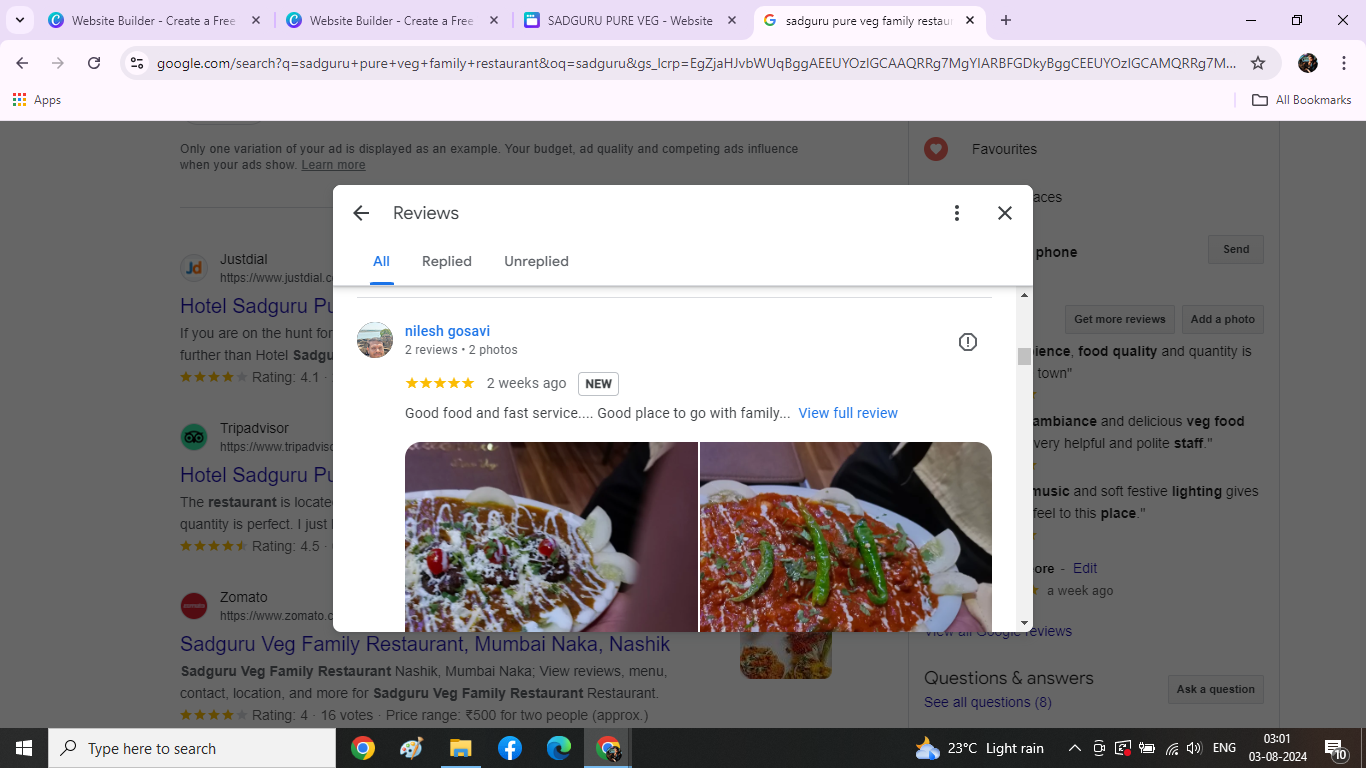The width and height of the screenshot is (1366, 768).
Task: Click See all questions (8) link
Action: [x=988, y=702]
